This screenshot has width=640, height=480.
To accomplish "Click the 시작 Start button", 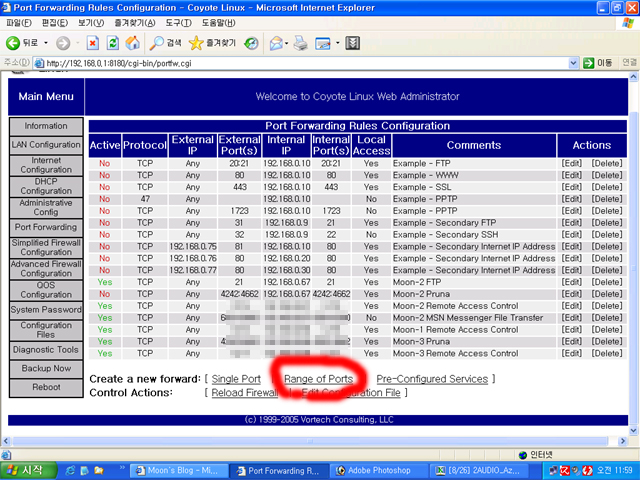I will click(27, 471).
